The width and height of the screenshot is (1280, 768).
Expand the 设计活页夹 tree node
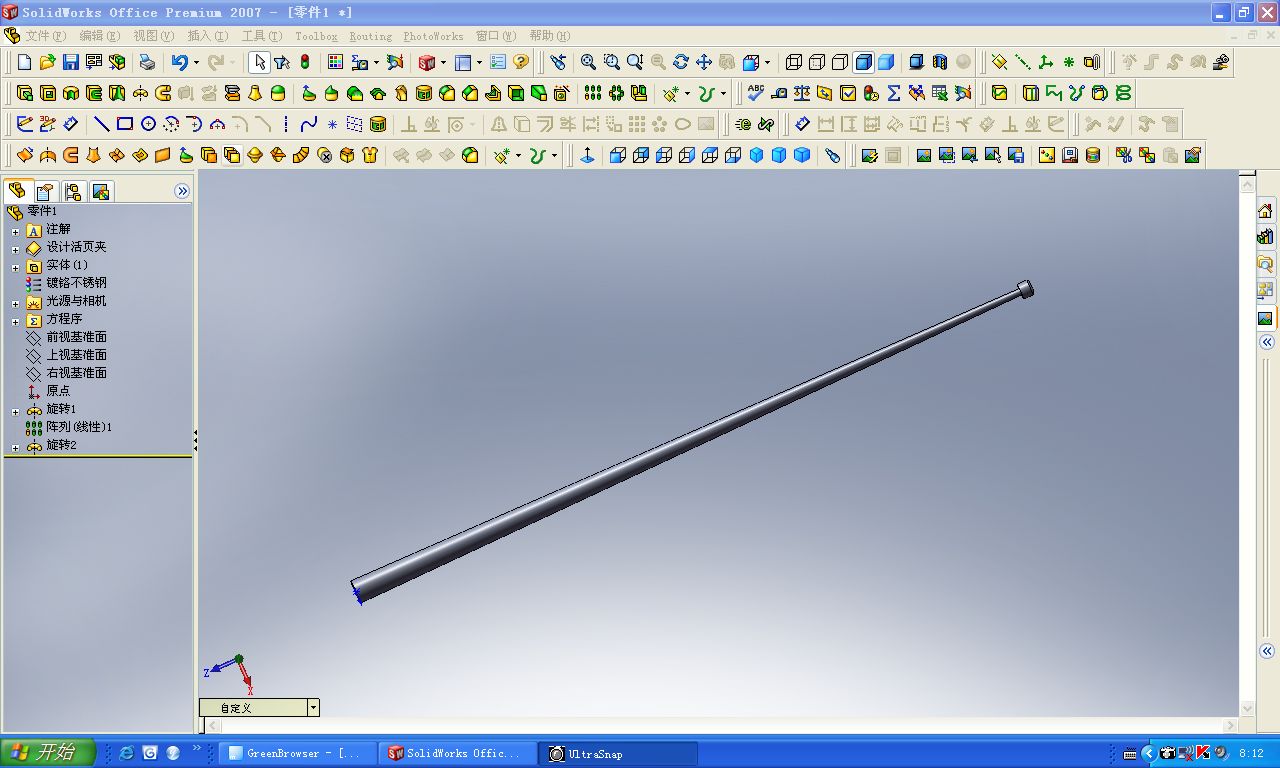pyautogui.click(x=15, y=249)
